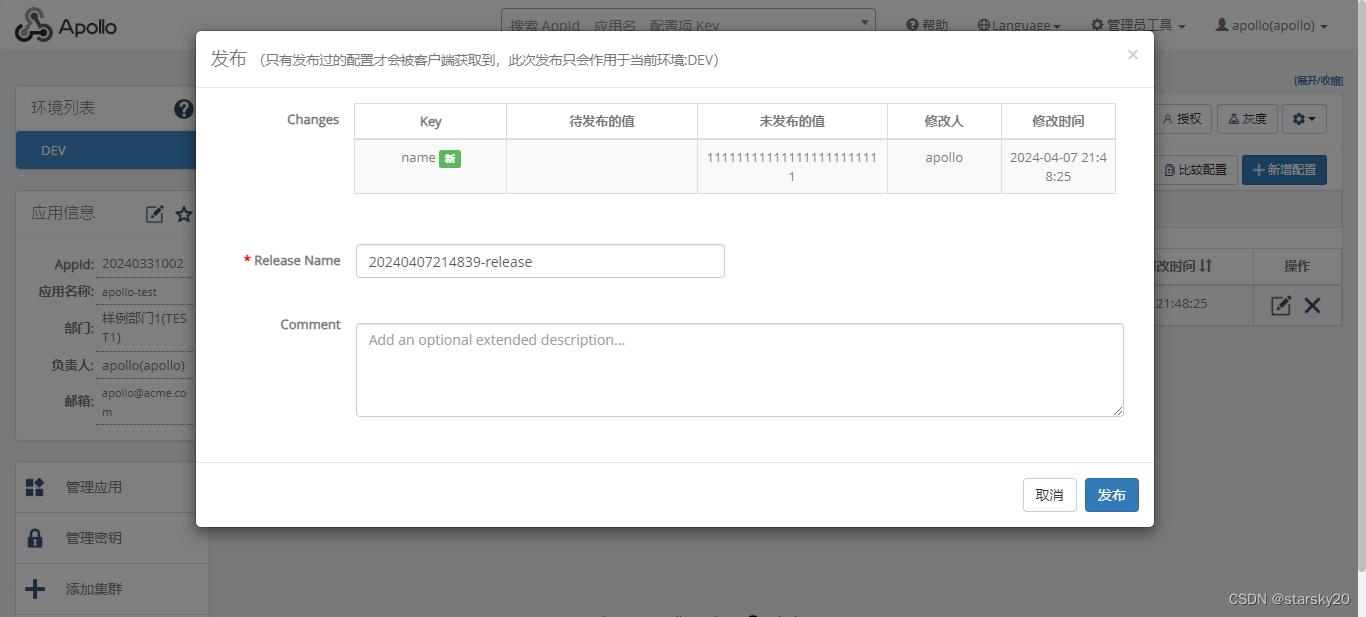Favorite the app with star icon
1366x617 pixels.
184,214
